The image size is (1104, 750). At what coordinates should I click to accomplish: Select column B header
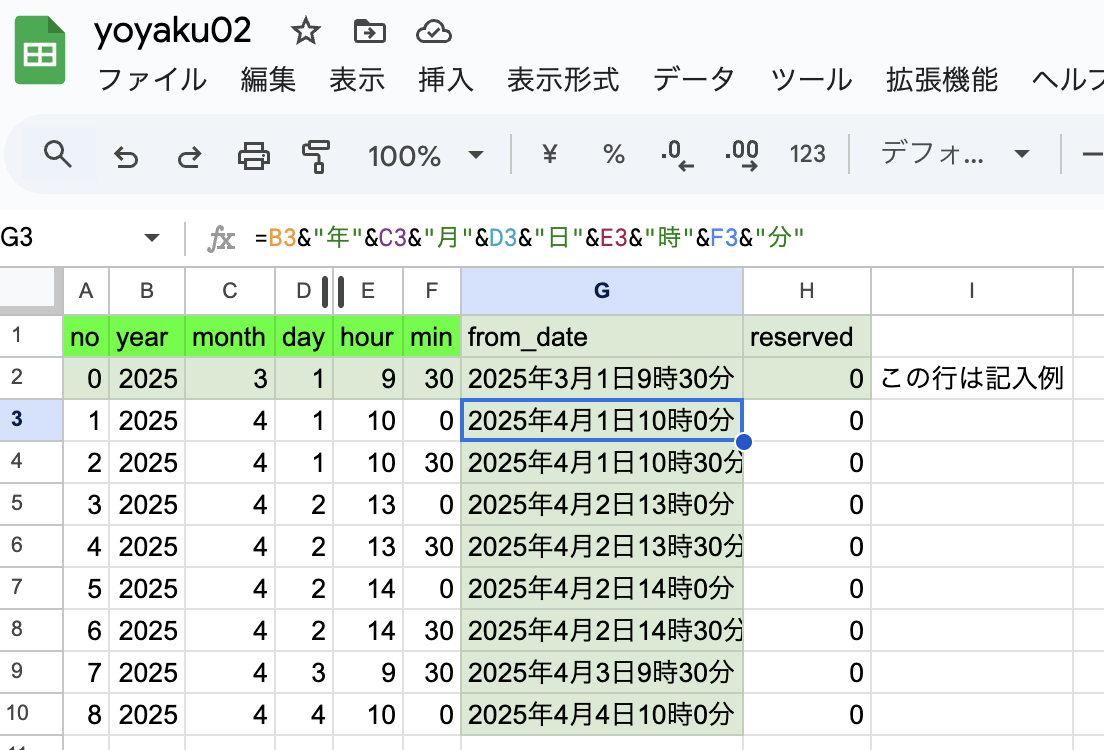click(147, 291)
